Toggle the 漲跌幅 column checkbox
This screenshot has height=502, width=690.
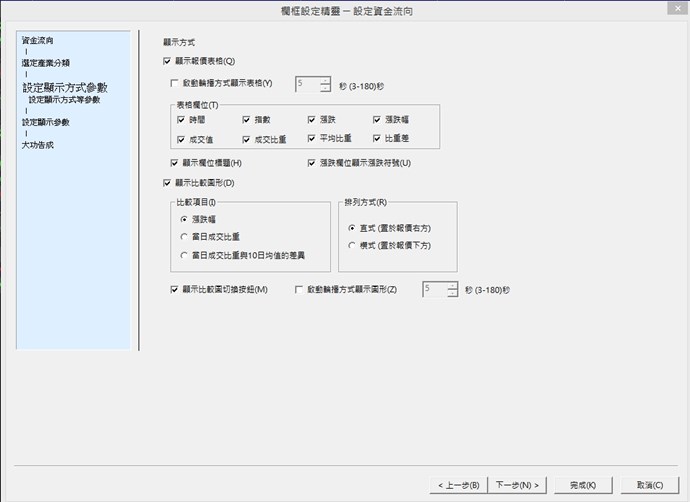(x=377, y=120)
